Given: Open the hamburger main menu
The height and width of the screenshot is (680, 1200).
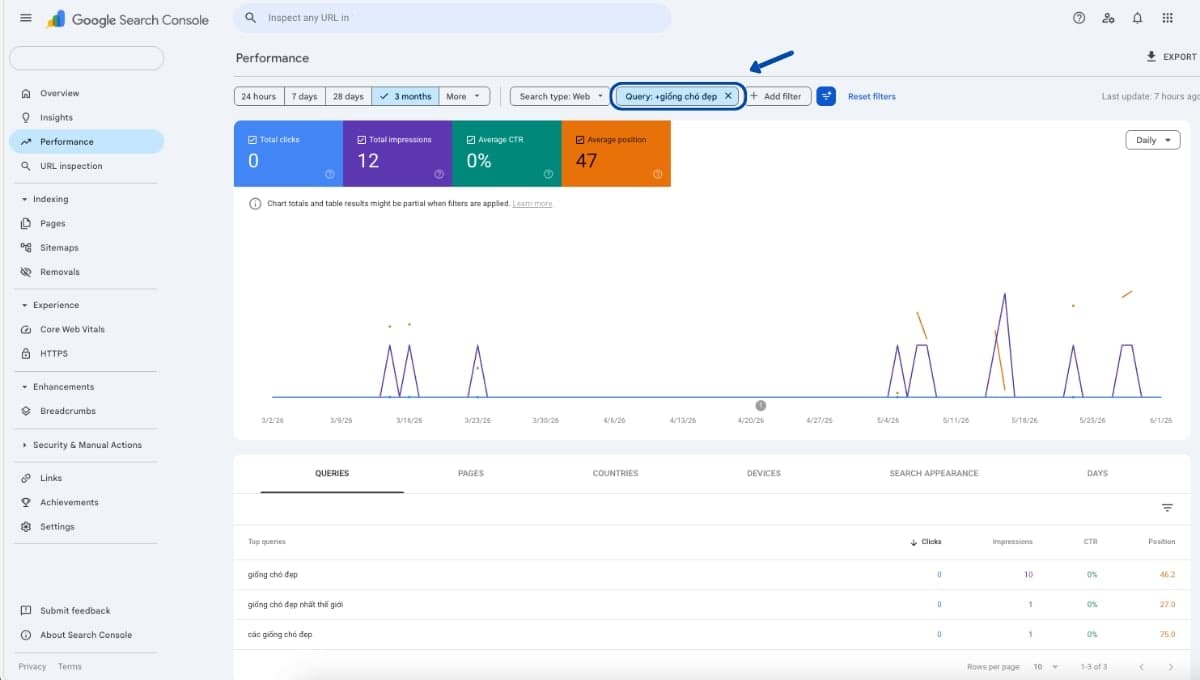Looking at the screenshot, I should click(x=26, y=18).
